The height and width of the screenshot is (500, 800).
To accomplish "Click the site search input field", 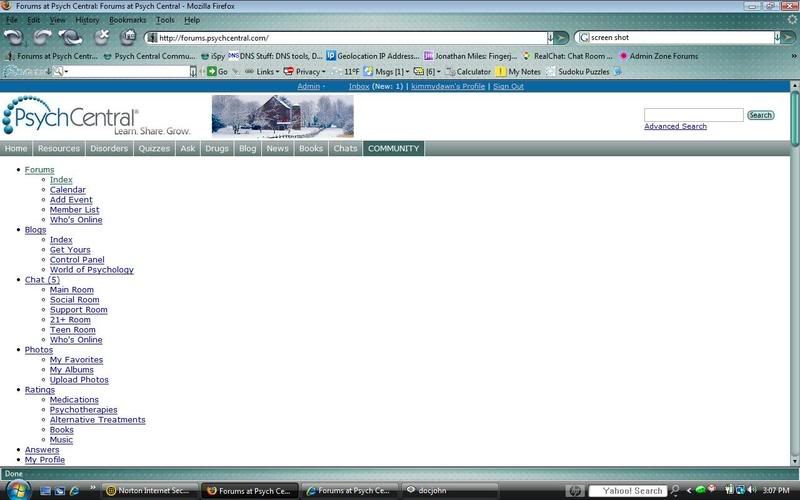I will (x=693, y=115).
